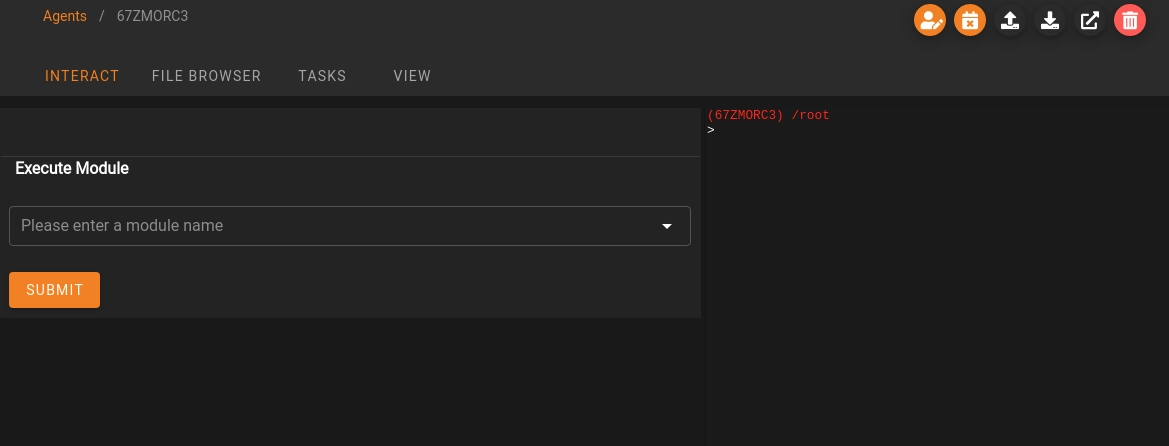Click the calendar-with-X kill date icon

(x=970, y=20)
